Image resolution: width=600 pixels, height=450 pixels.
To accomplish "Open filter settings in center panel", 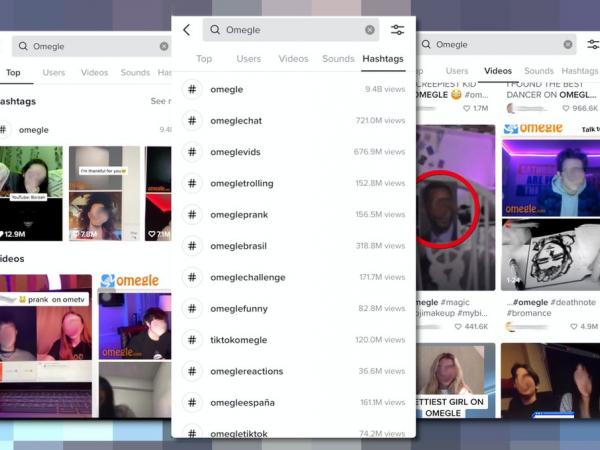I will tap(397, 30).
